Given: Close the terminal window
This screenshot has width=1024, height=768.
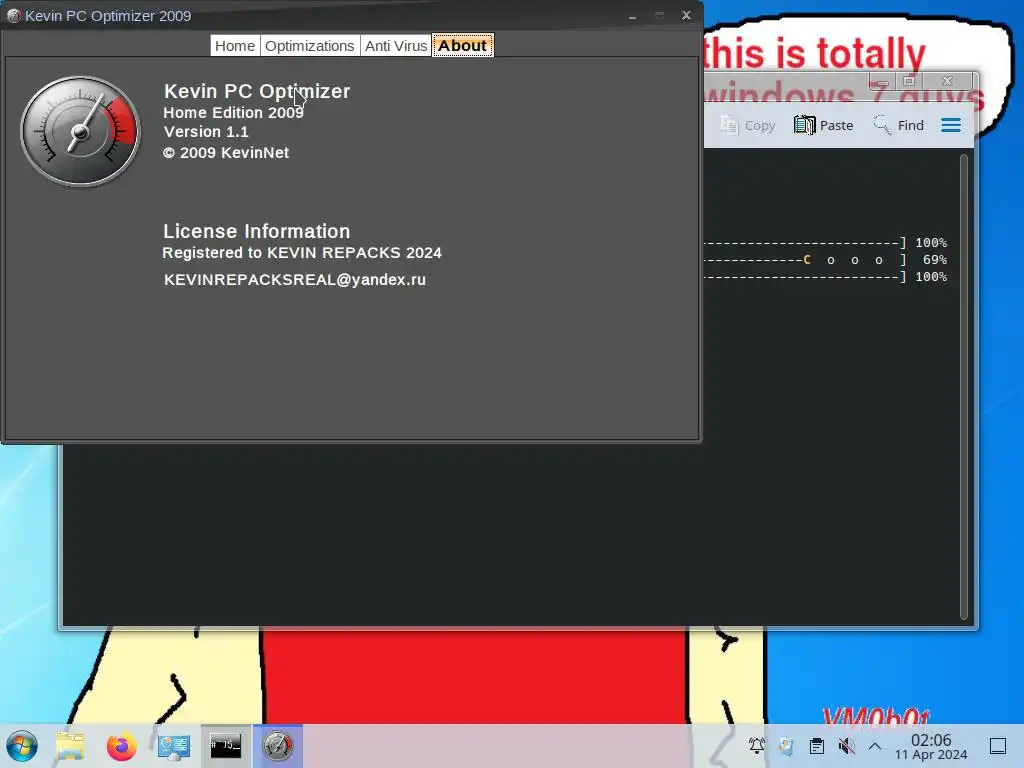Looking at the screenshot, I should [948, 81].
